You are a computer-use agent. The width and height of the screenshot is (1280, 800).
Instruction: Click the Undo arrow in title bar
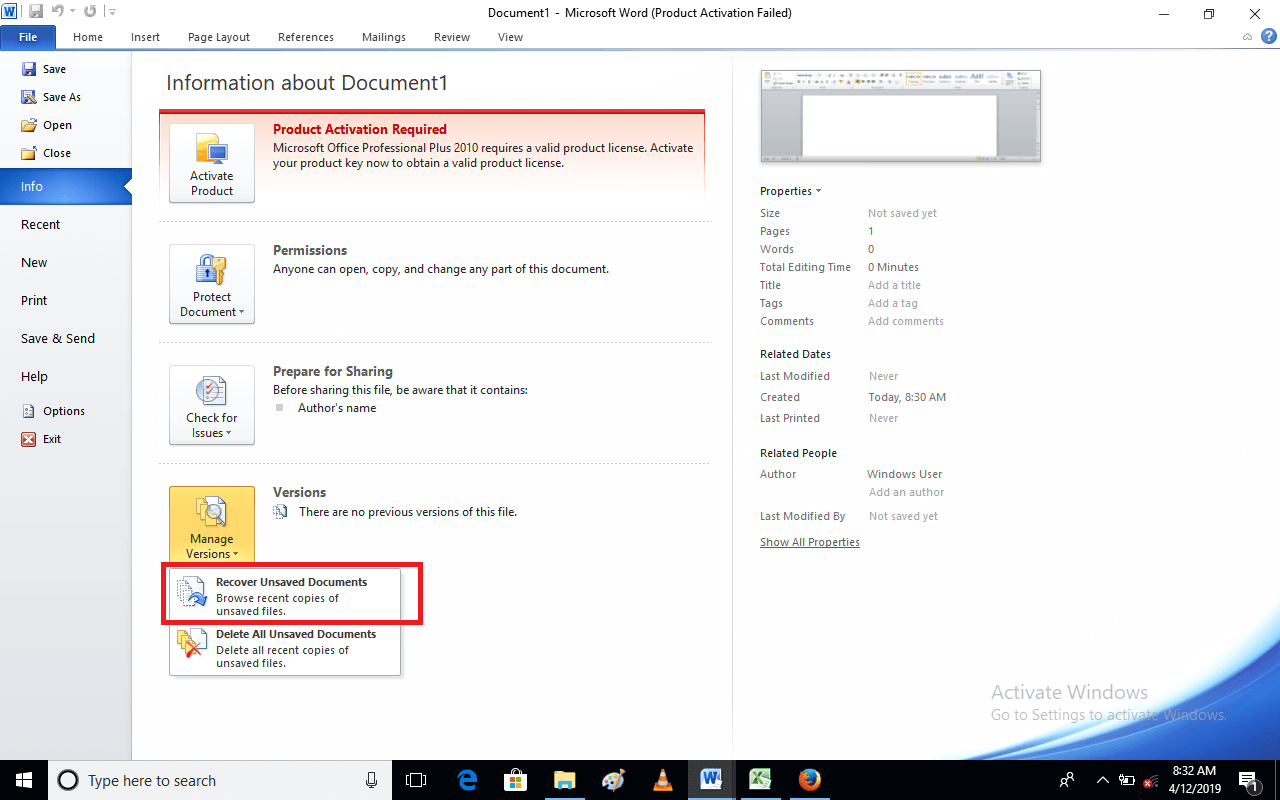coord(57,11)
